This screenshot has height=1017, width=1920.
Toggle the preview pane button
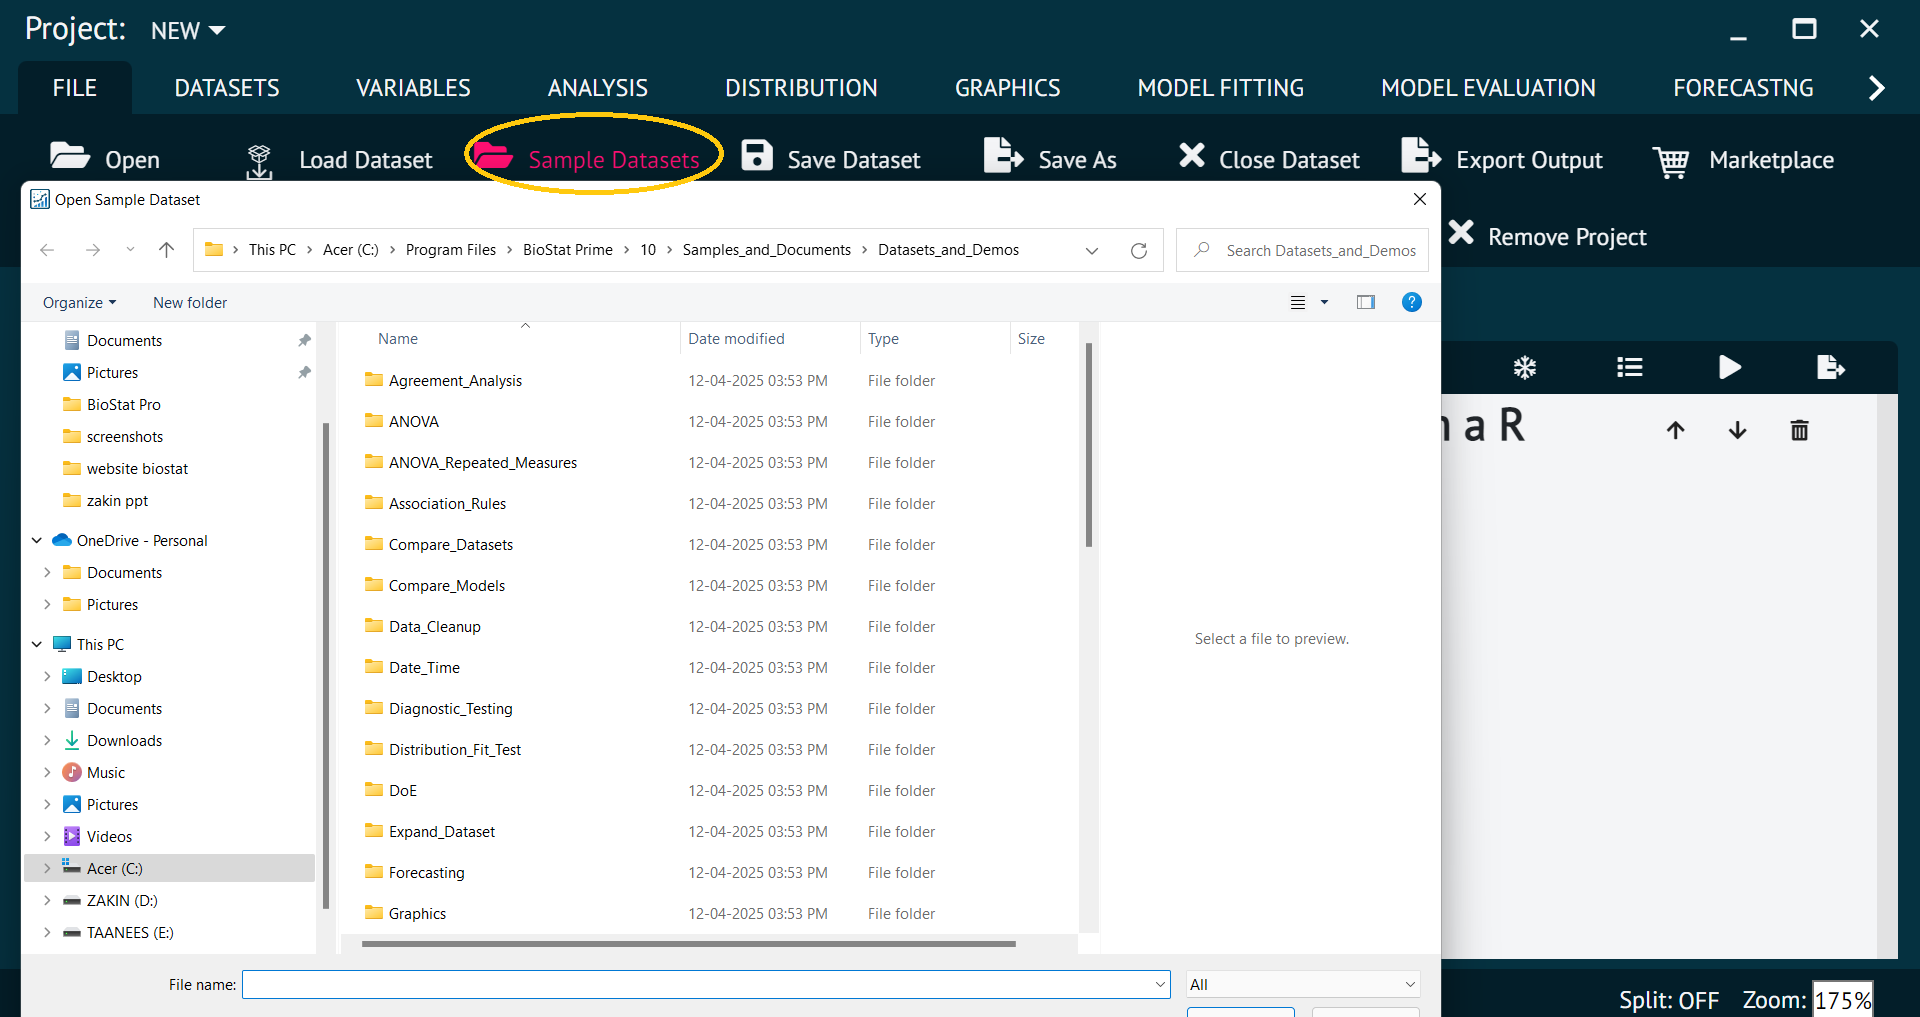pos(1365,302)
